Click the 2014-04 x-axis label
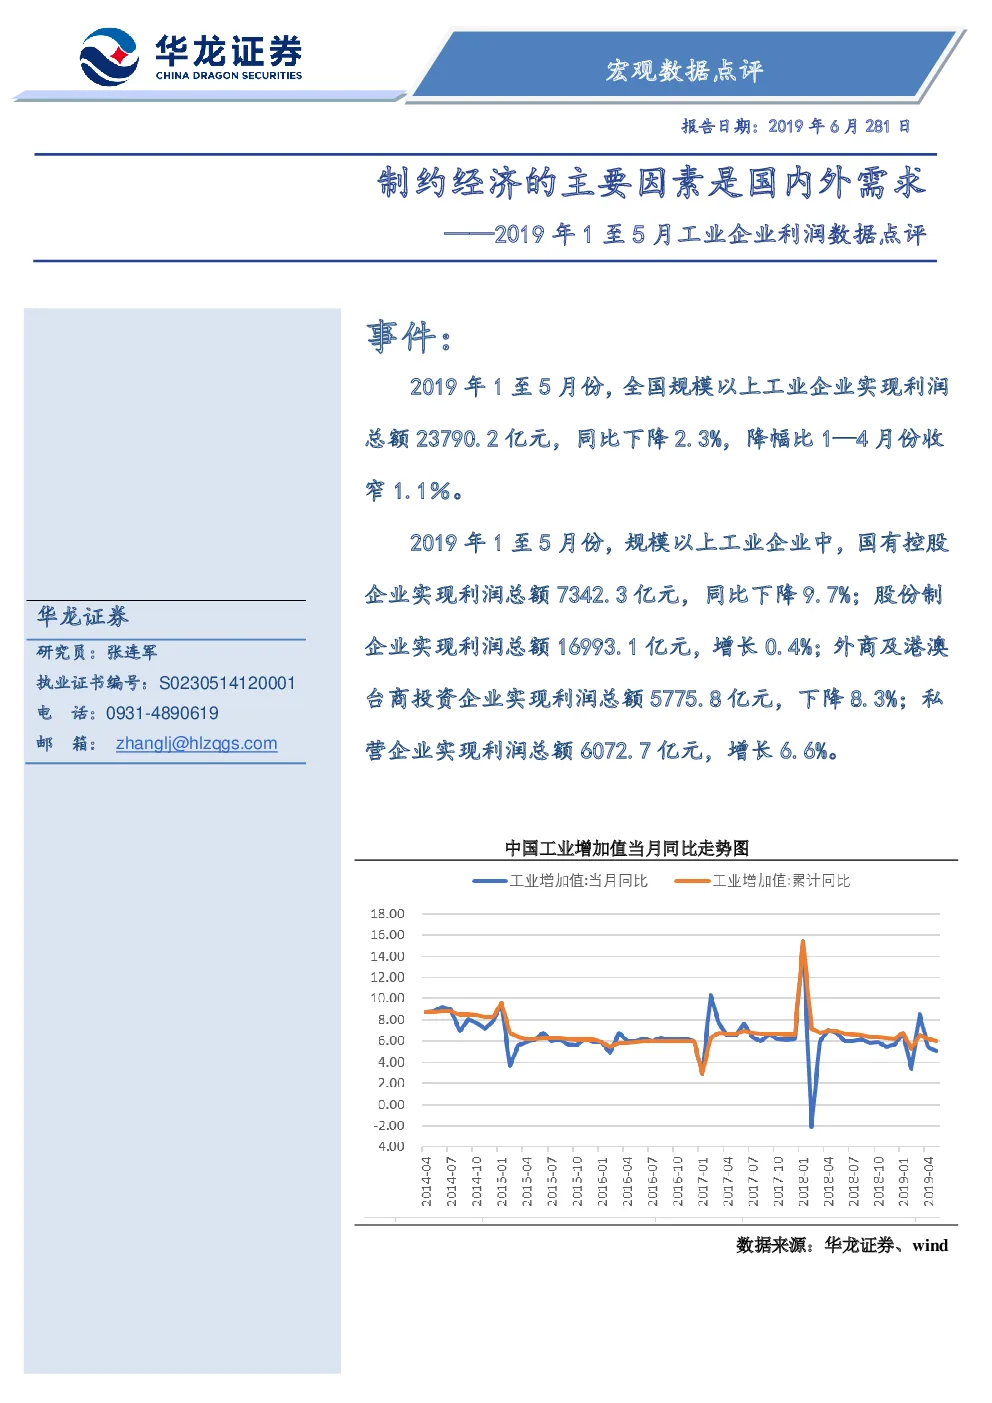 (426, 1181)
